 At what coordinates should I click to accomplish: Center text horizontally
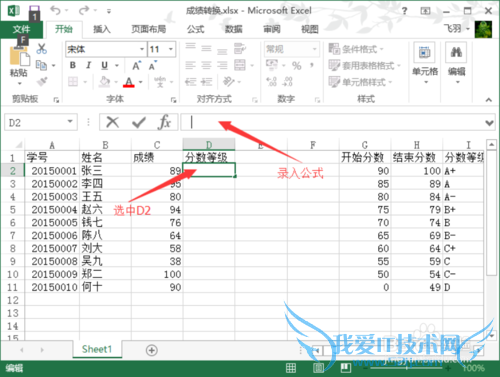click(206, 65)
